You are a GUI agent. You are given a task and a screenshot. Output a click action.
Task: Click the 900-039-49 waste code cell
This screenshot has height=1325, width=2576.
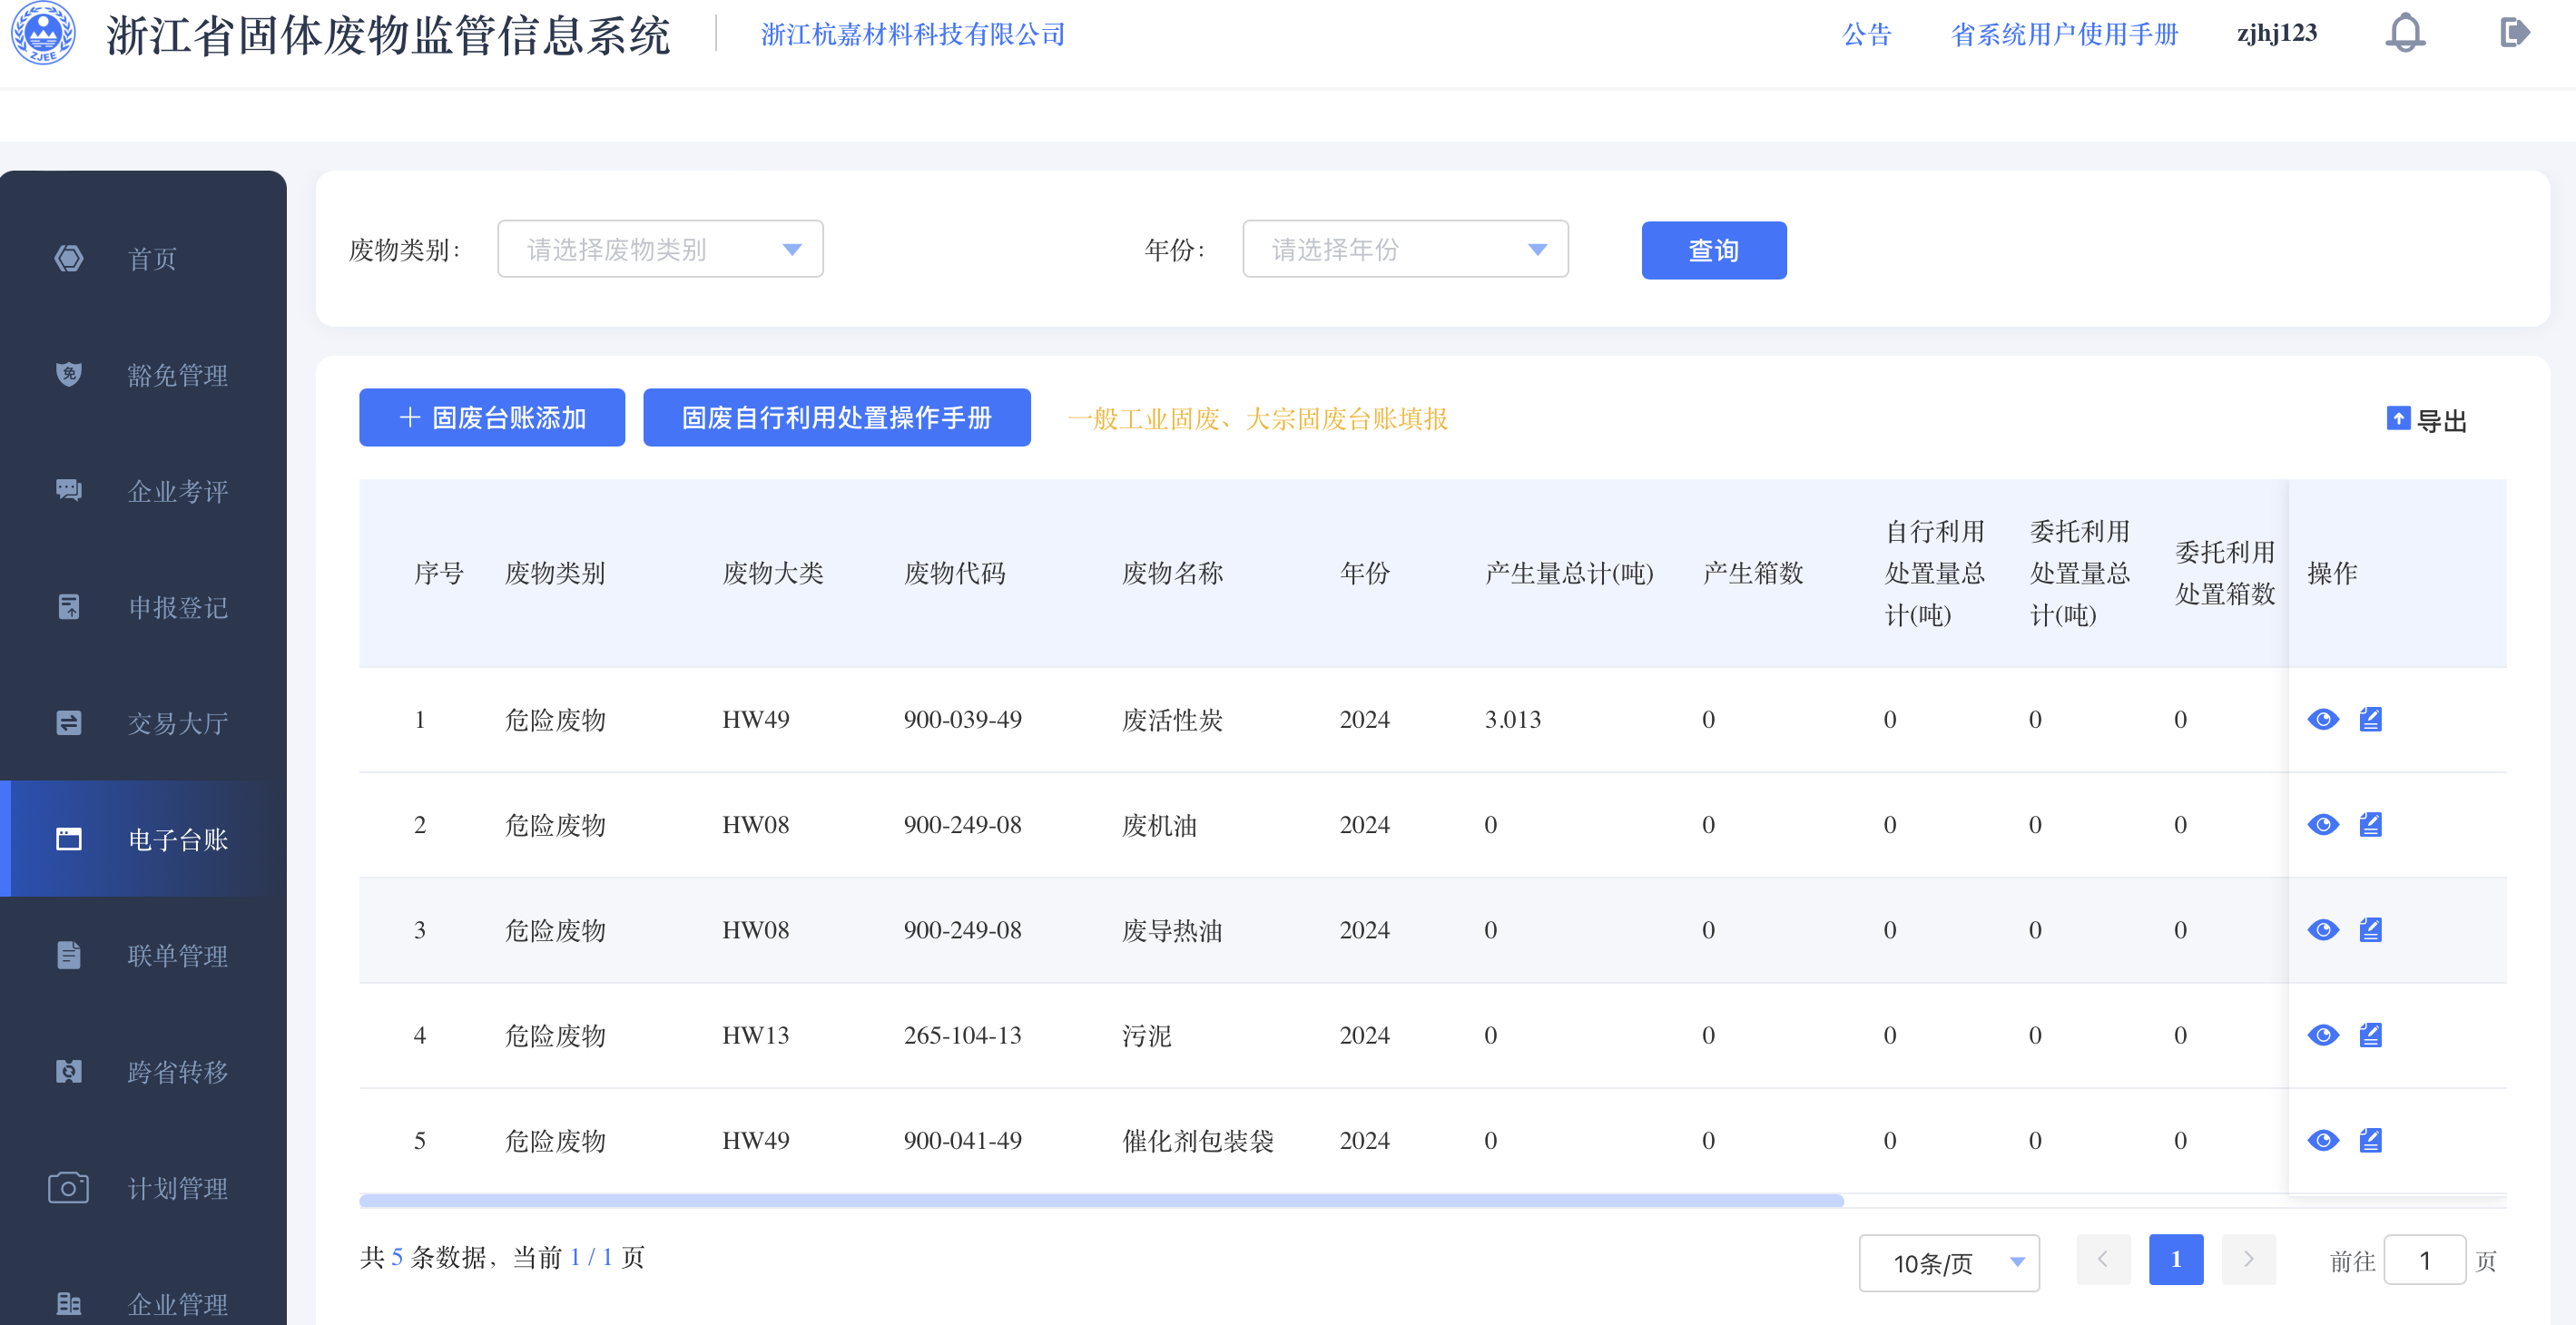(962, 719)
